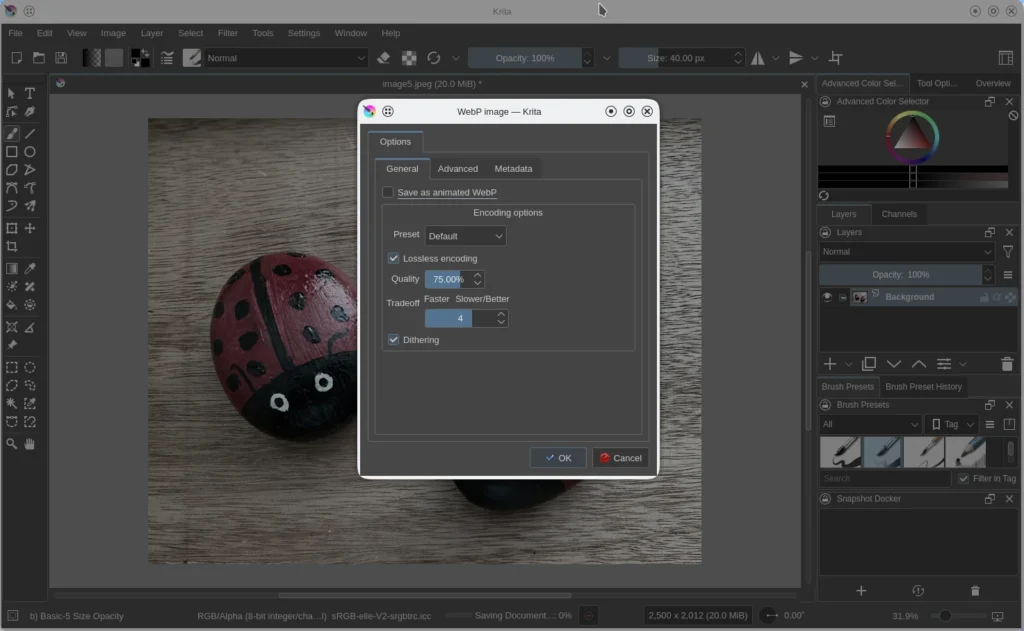
Task: Open the brush presets All tag dropdown
Action: 871,425
